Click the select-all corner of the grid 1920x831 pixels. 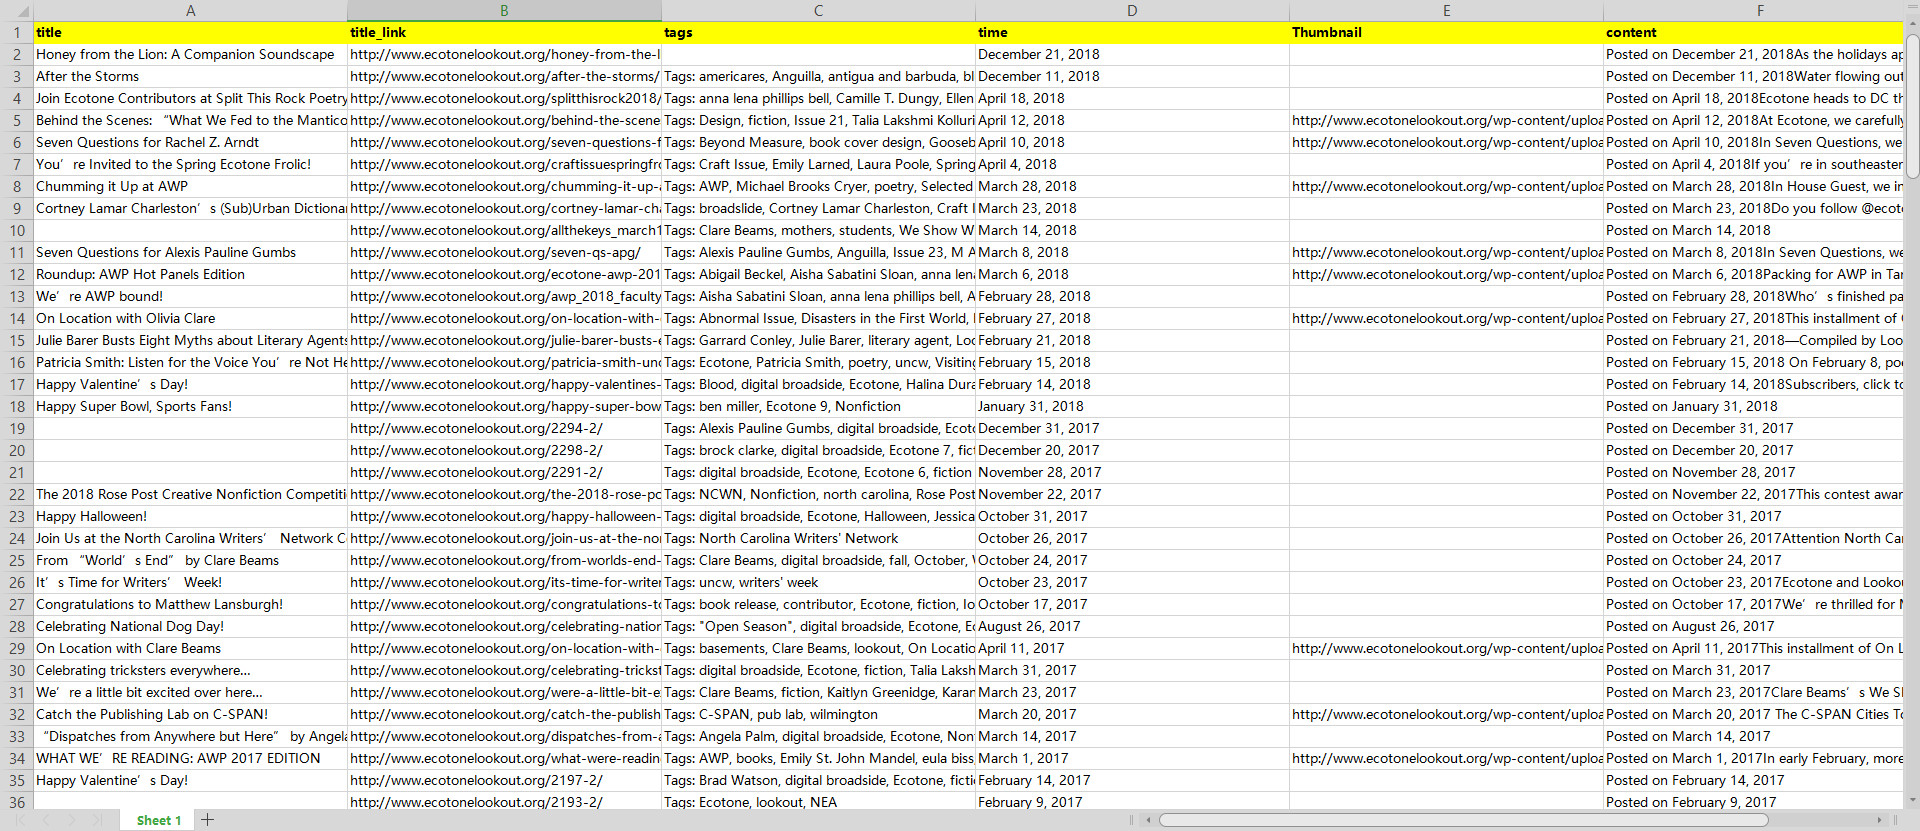(16, 11)
